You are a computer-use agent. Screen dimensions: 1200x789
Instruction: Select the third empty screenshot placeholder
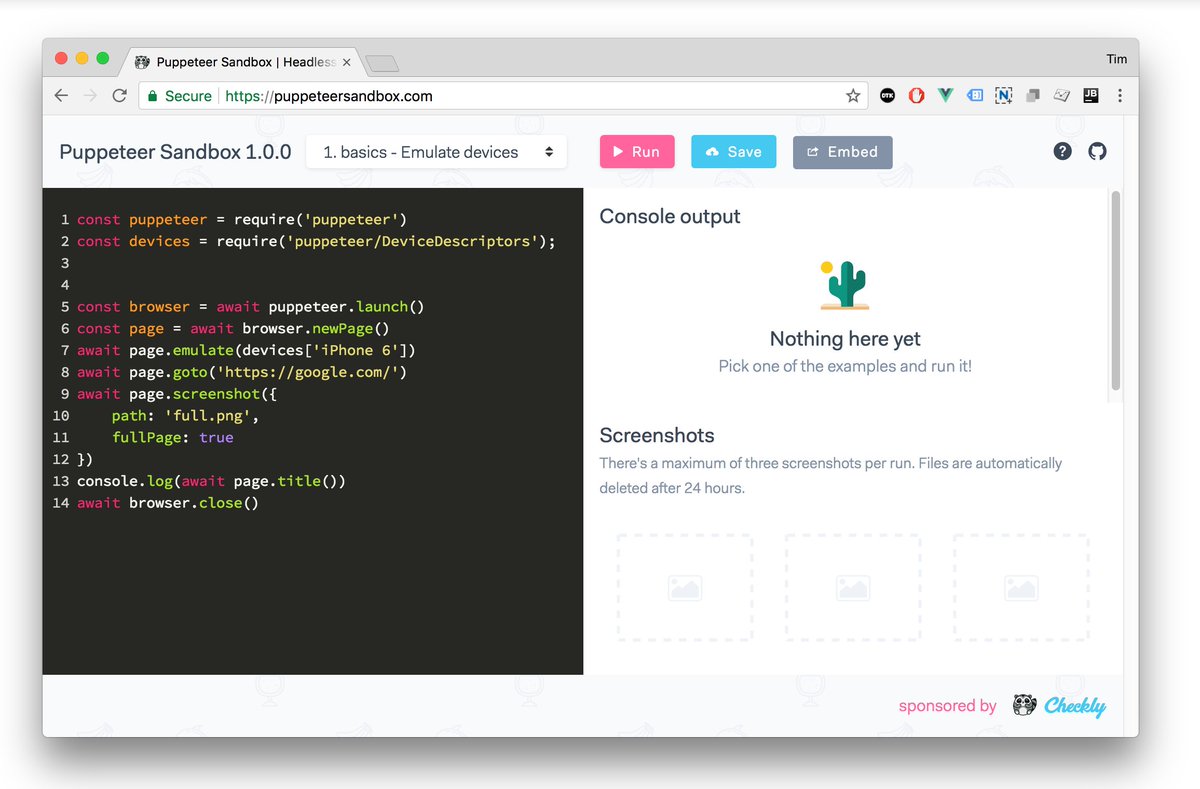[x=1021, y=587]
